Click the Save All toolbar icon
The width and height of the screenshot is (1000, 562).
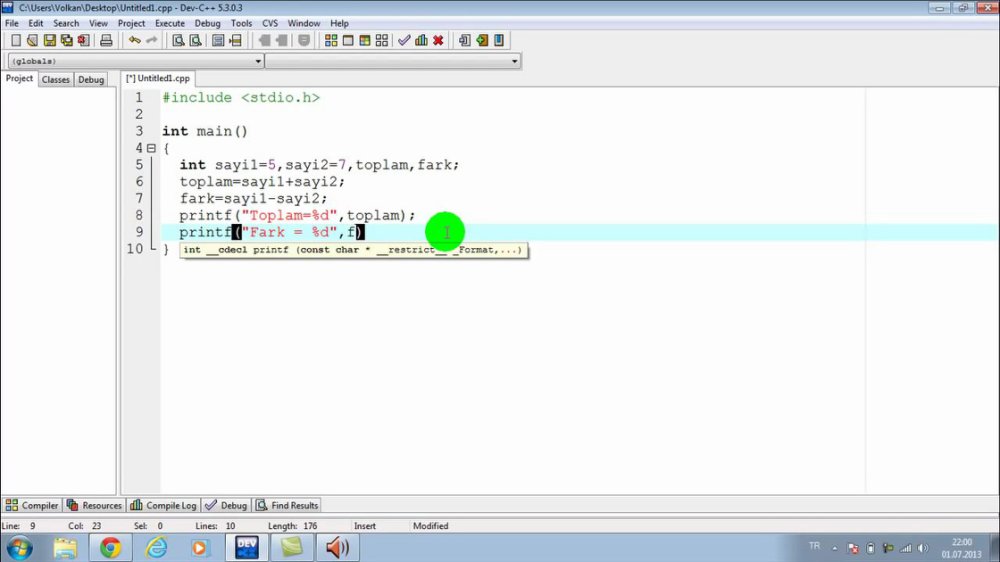(x=66, y=40)
